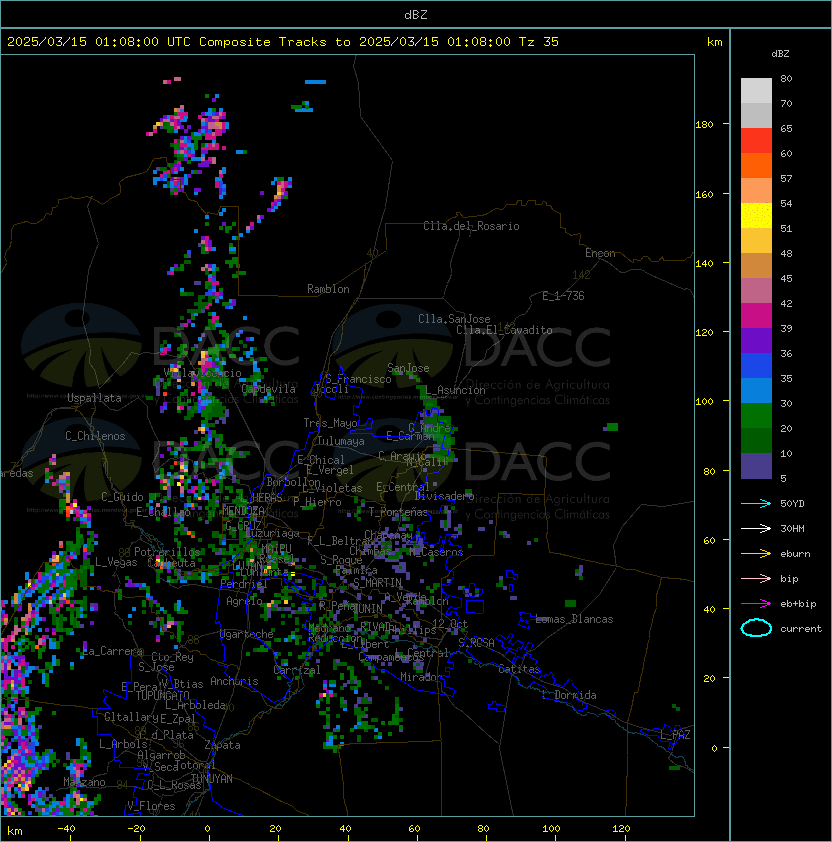Screen dimensions: 832x842
Task: Pick the light blue 30-35 dBZ swatch
Action: (756, 390)
